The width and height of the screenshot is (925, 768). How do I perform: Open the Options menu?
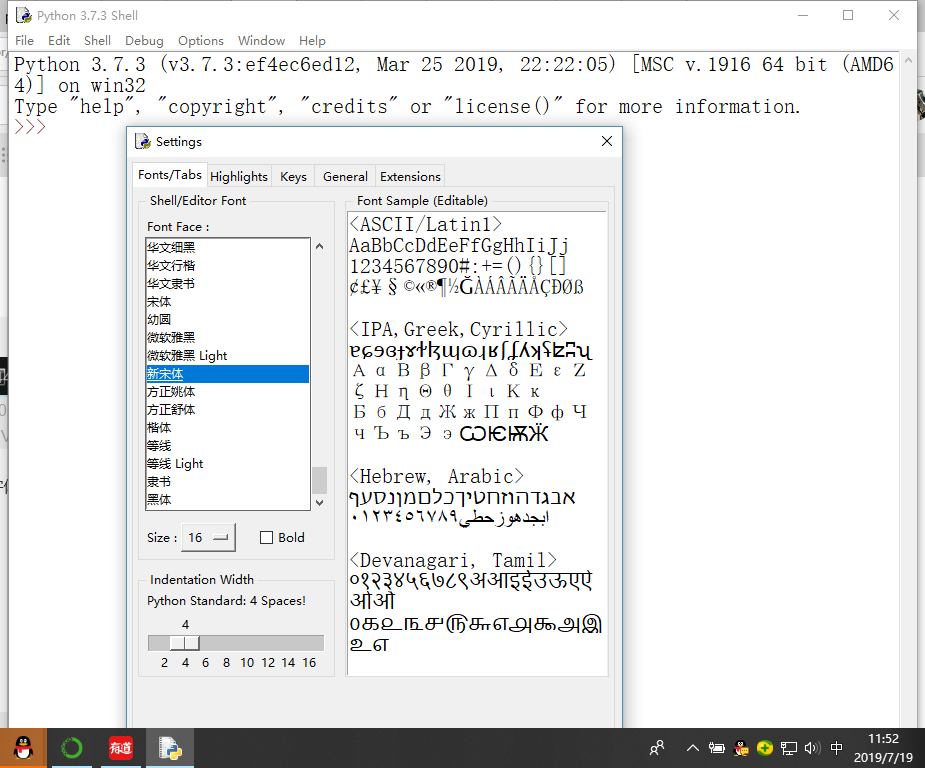(x=201, y=41)
